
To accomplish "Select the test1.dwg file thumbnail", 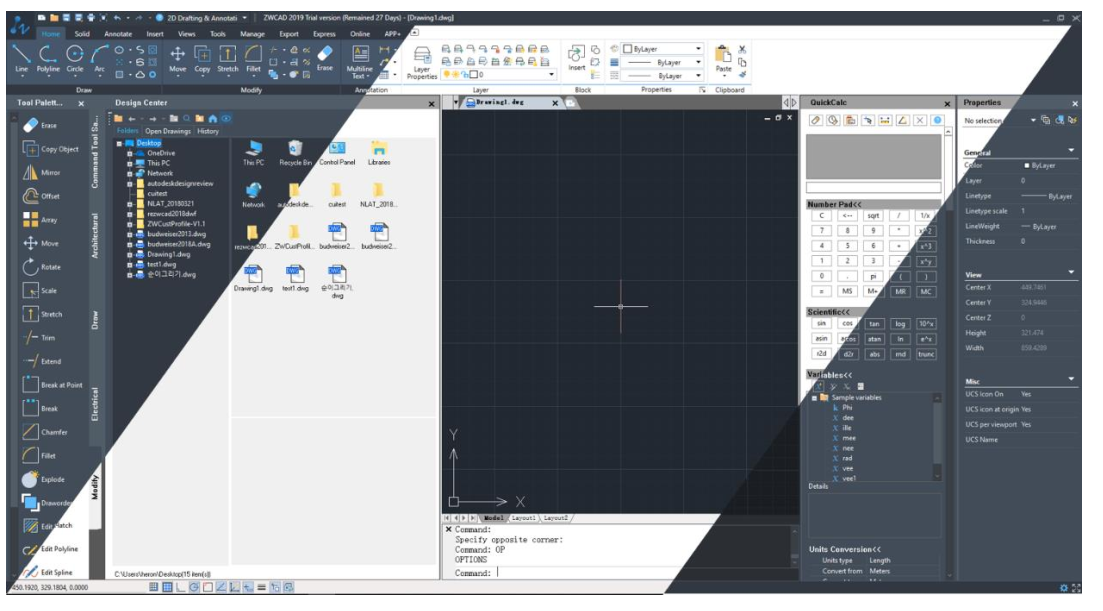I will click(295, 278).
